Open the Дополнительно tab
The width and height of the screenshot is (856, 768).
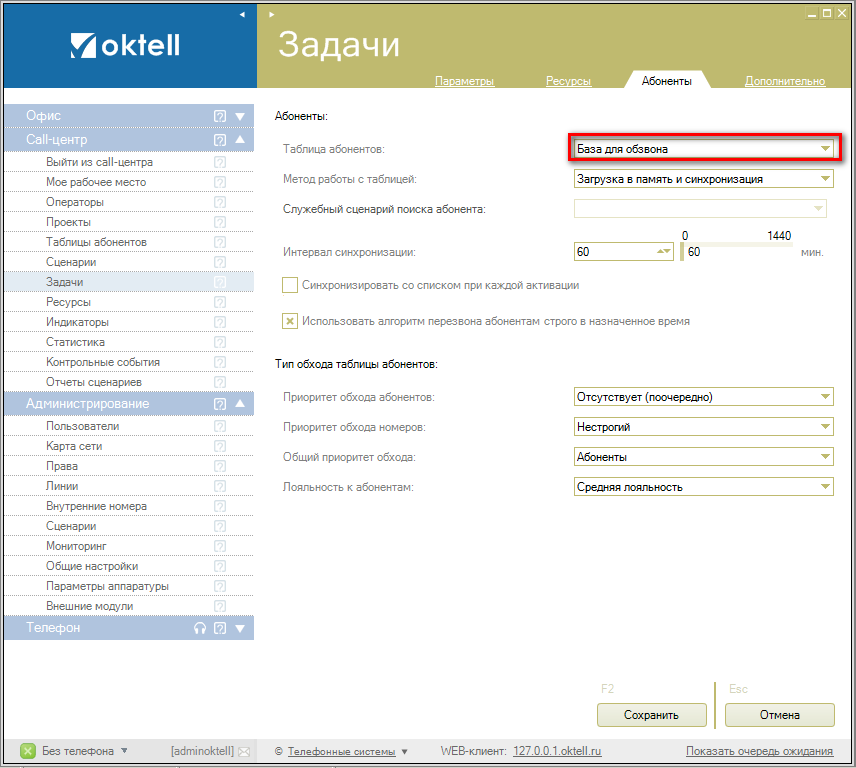(x=785, y=81)
